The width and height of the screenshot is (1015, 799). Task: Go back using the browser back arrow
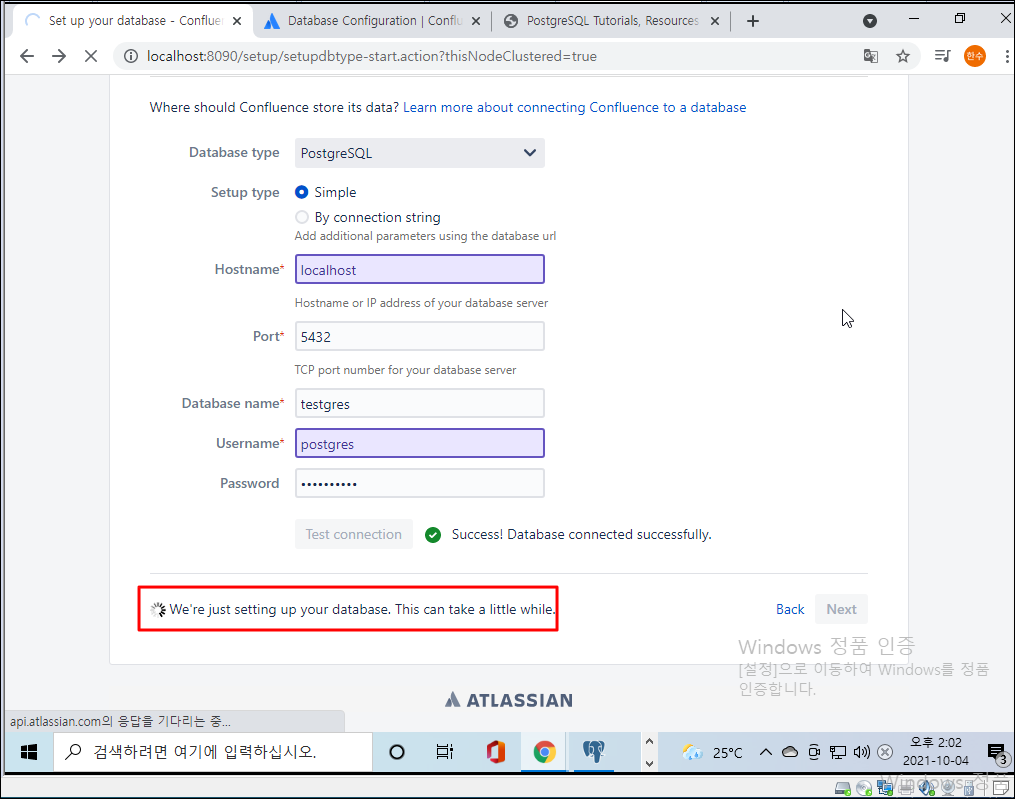[x=27, y=56]
